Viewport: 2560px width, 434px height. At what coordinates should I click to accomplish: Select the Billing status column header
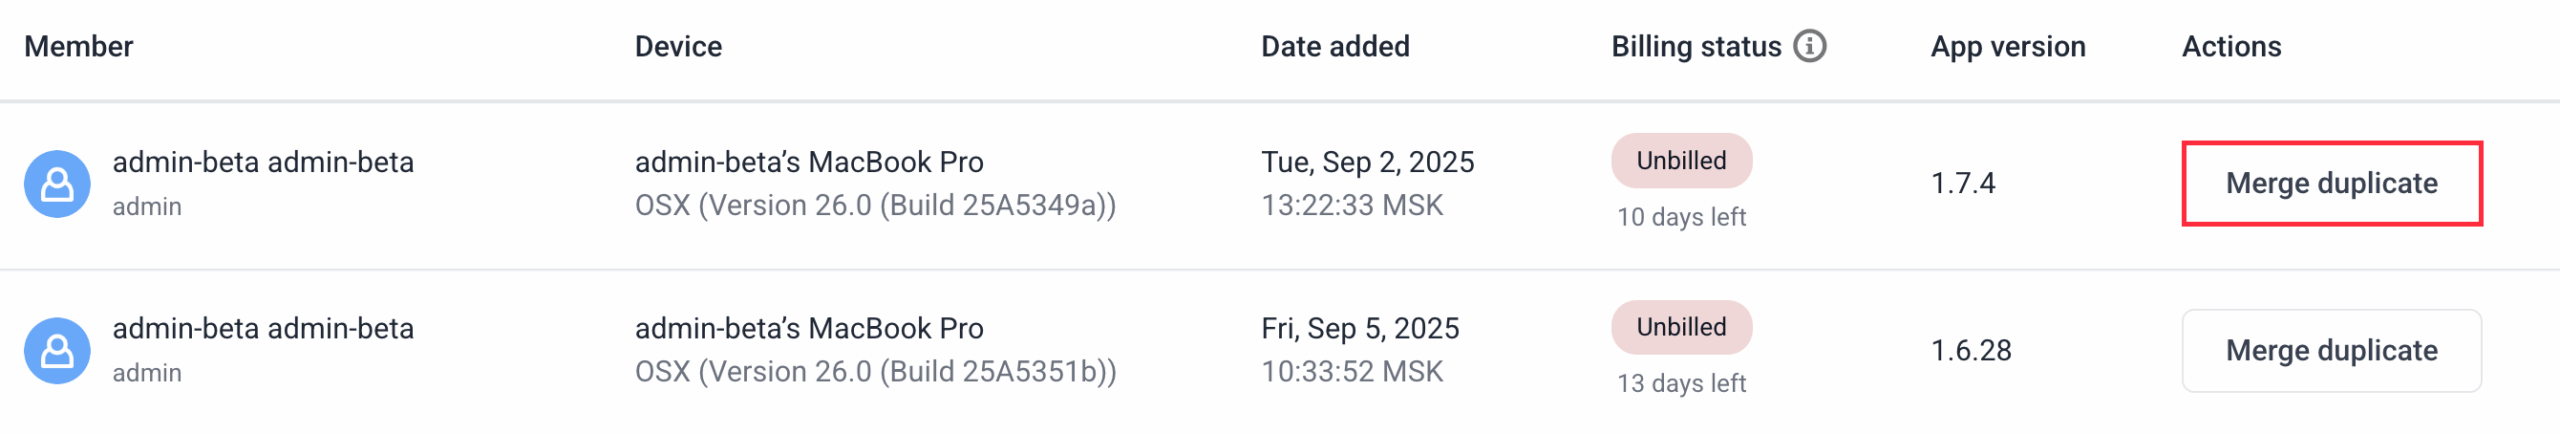[x=1696, y=47]
